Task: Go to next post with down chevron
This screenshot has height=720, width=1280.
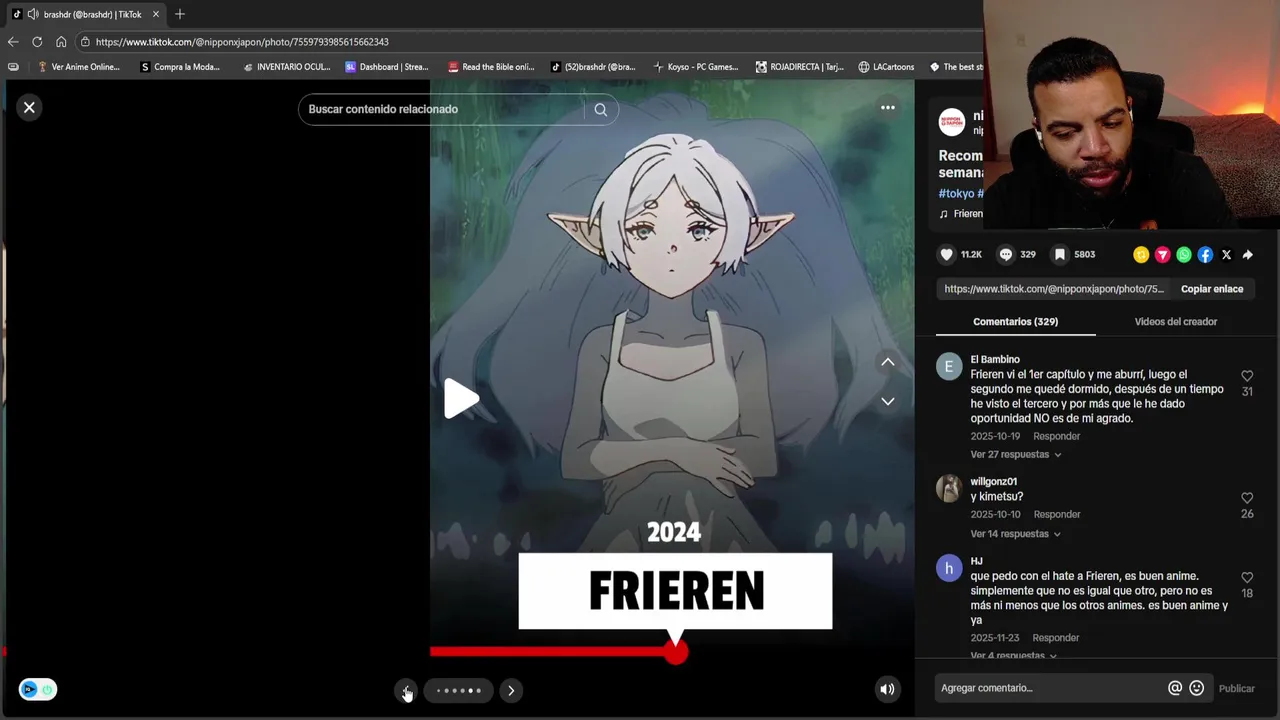Action: [x=887, y=401]
